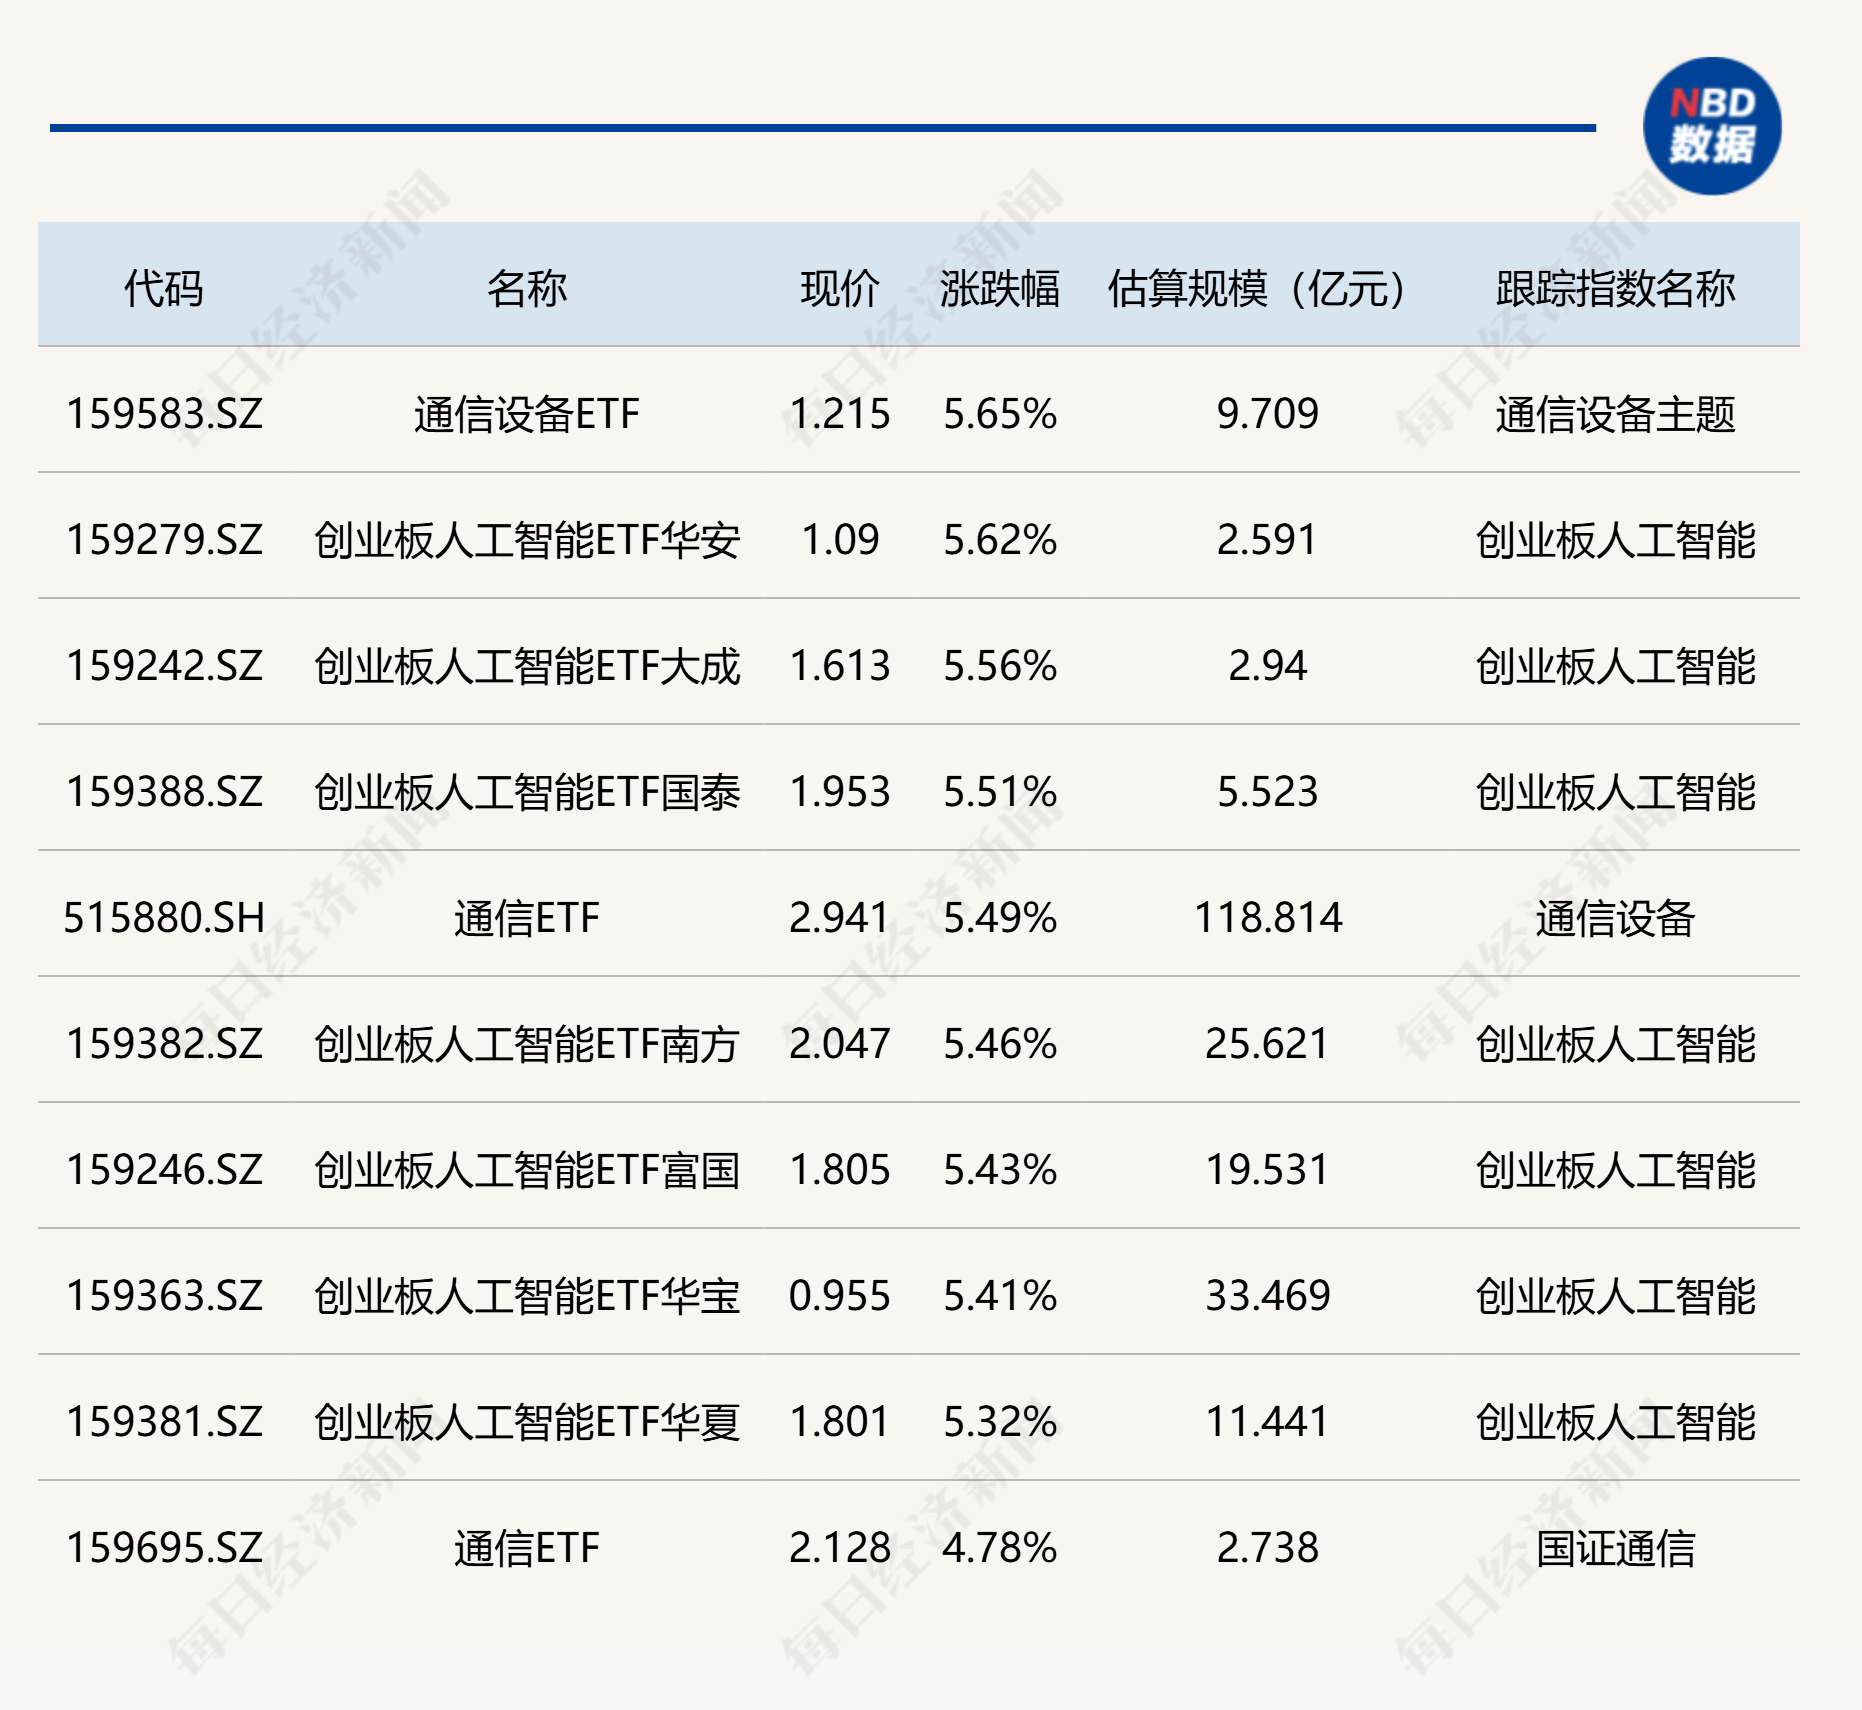This screenshot has height=1710, width=1862.
Task: Click the 涨跌幅 column header
Action: pos(999,289)
